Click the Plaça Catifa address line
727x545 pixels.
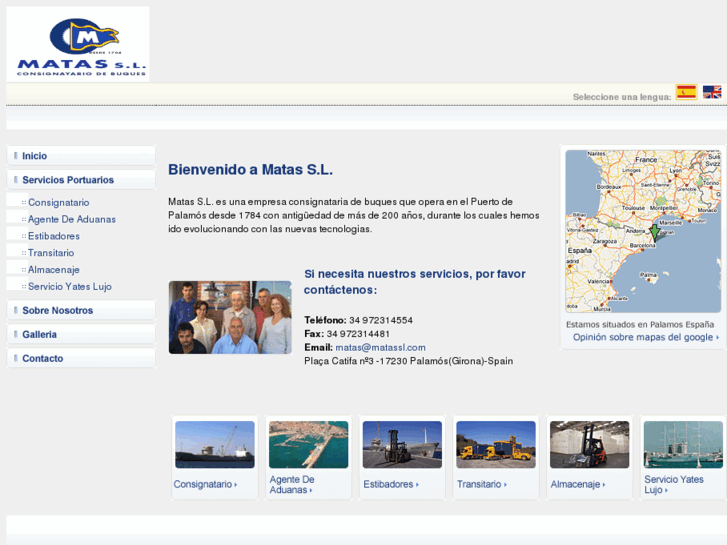pos(408,361)
